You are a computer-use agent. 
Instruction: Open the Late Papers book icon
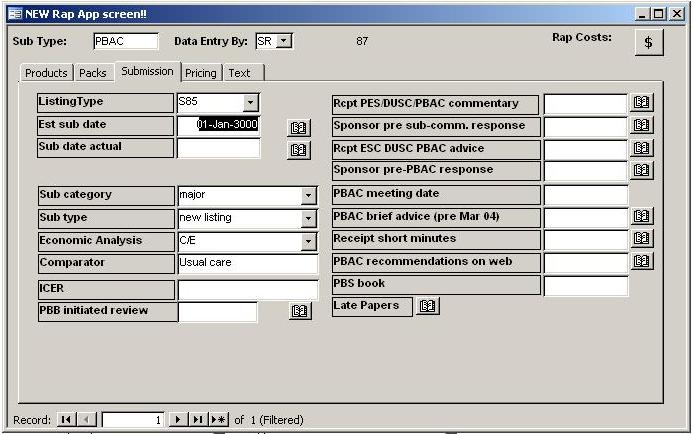coord(428,306)
